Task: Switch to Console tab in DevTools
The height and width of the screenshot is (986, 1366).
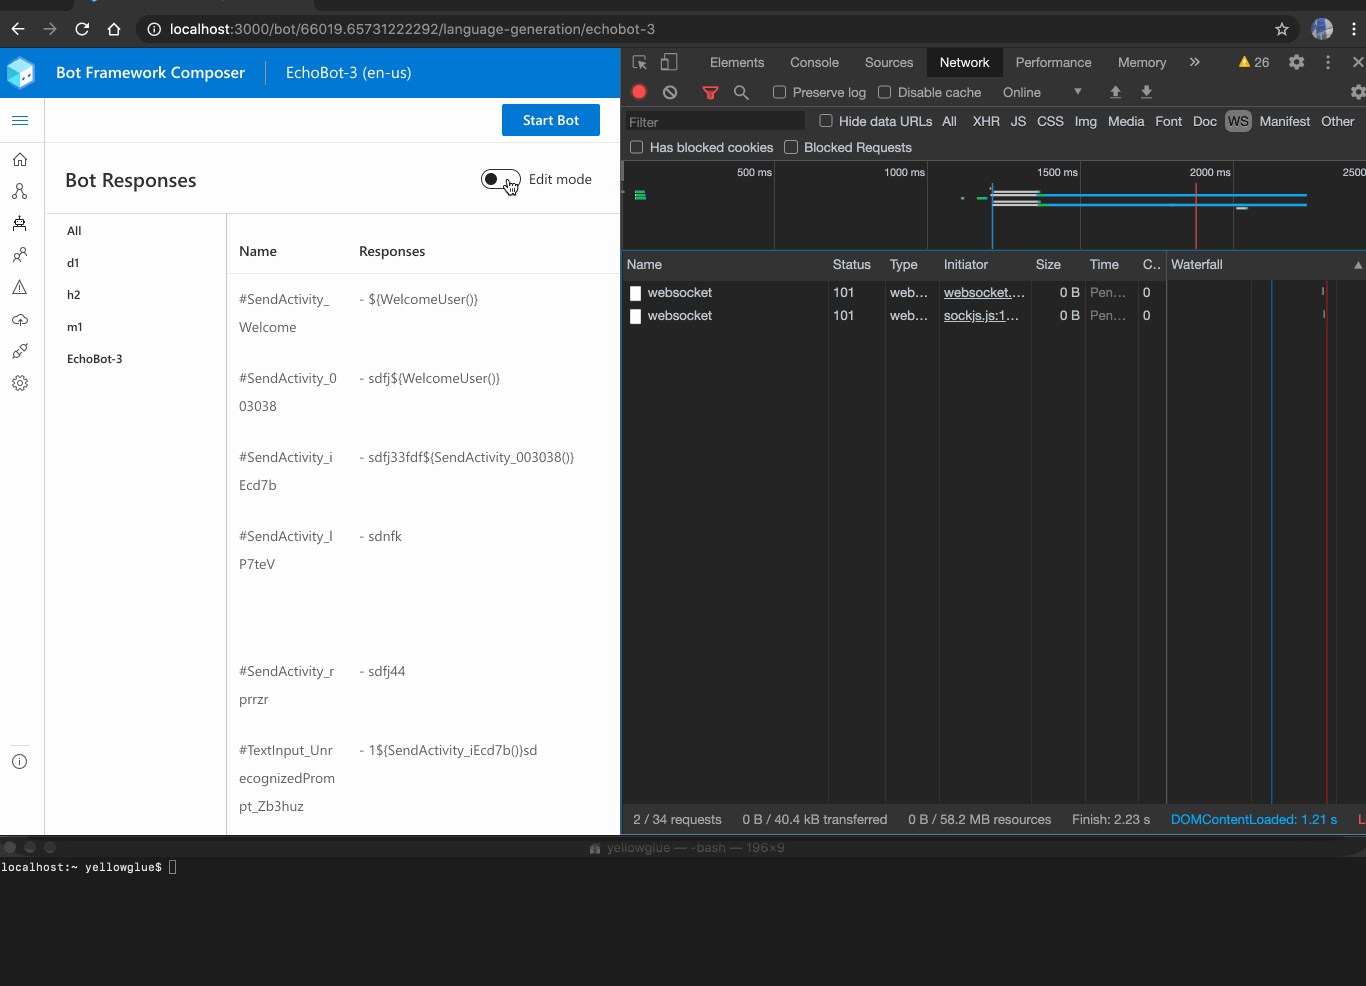Action: (814, 62)
